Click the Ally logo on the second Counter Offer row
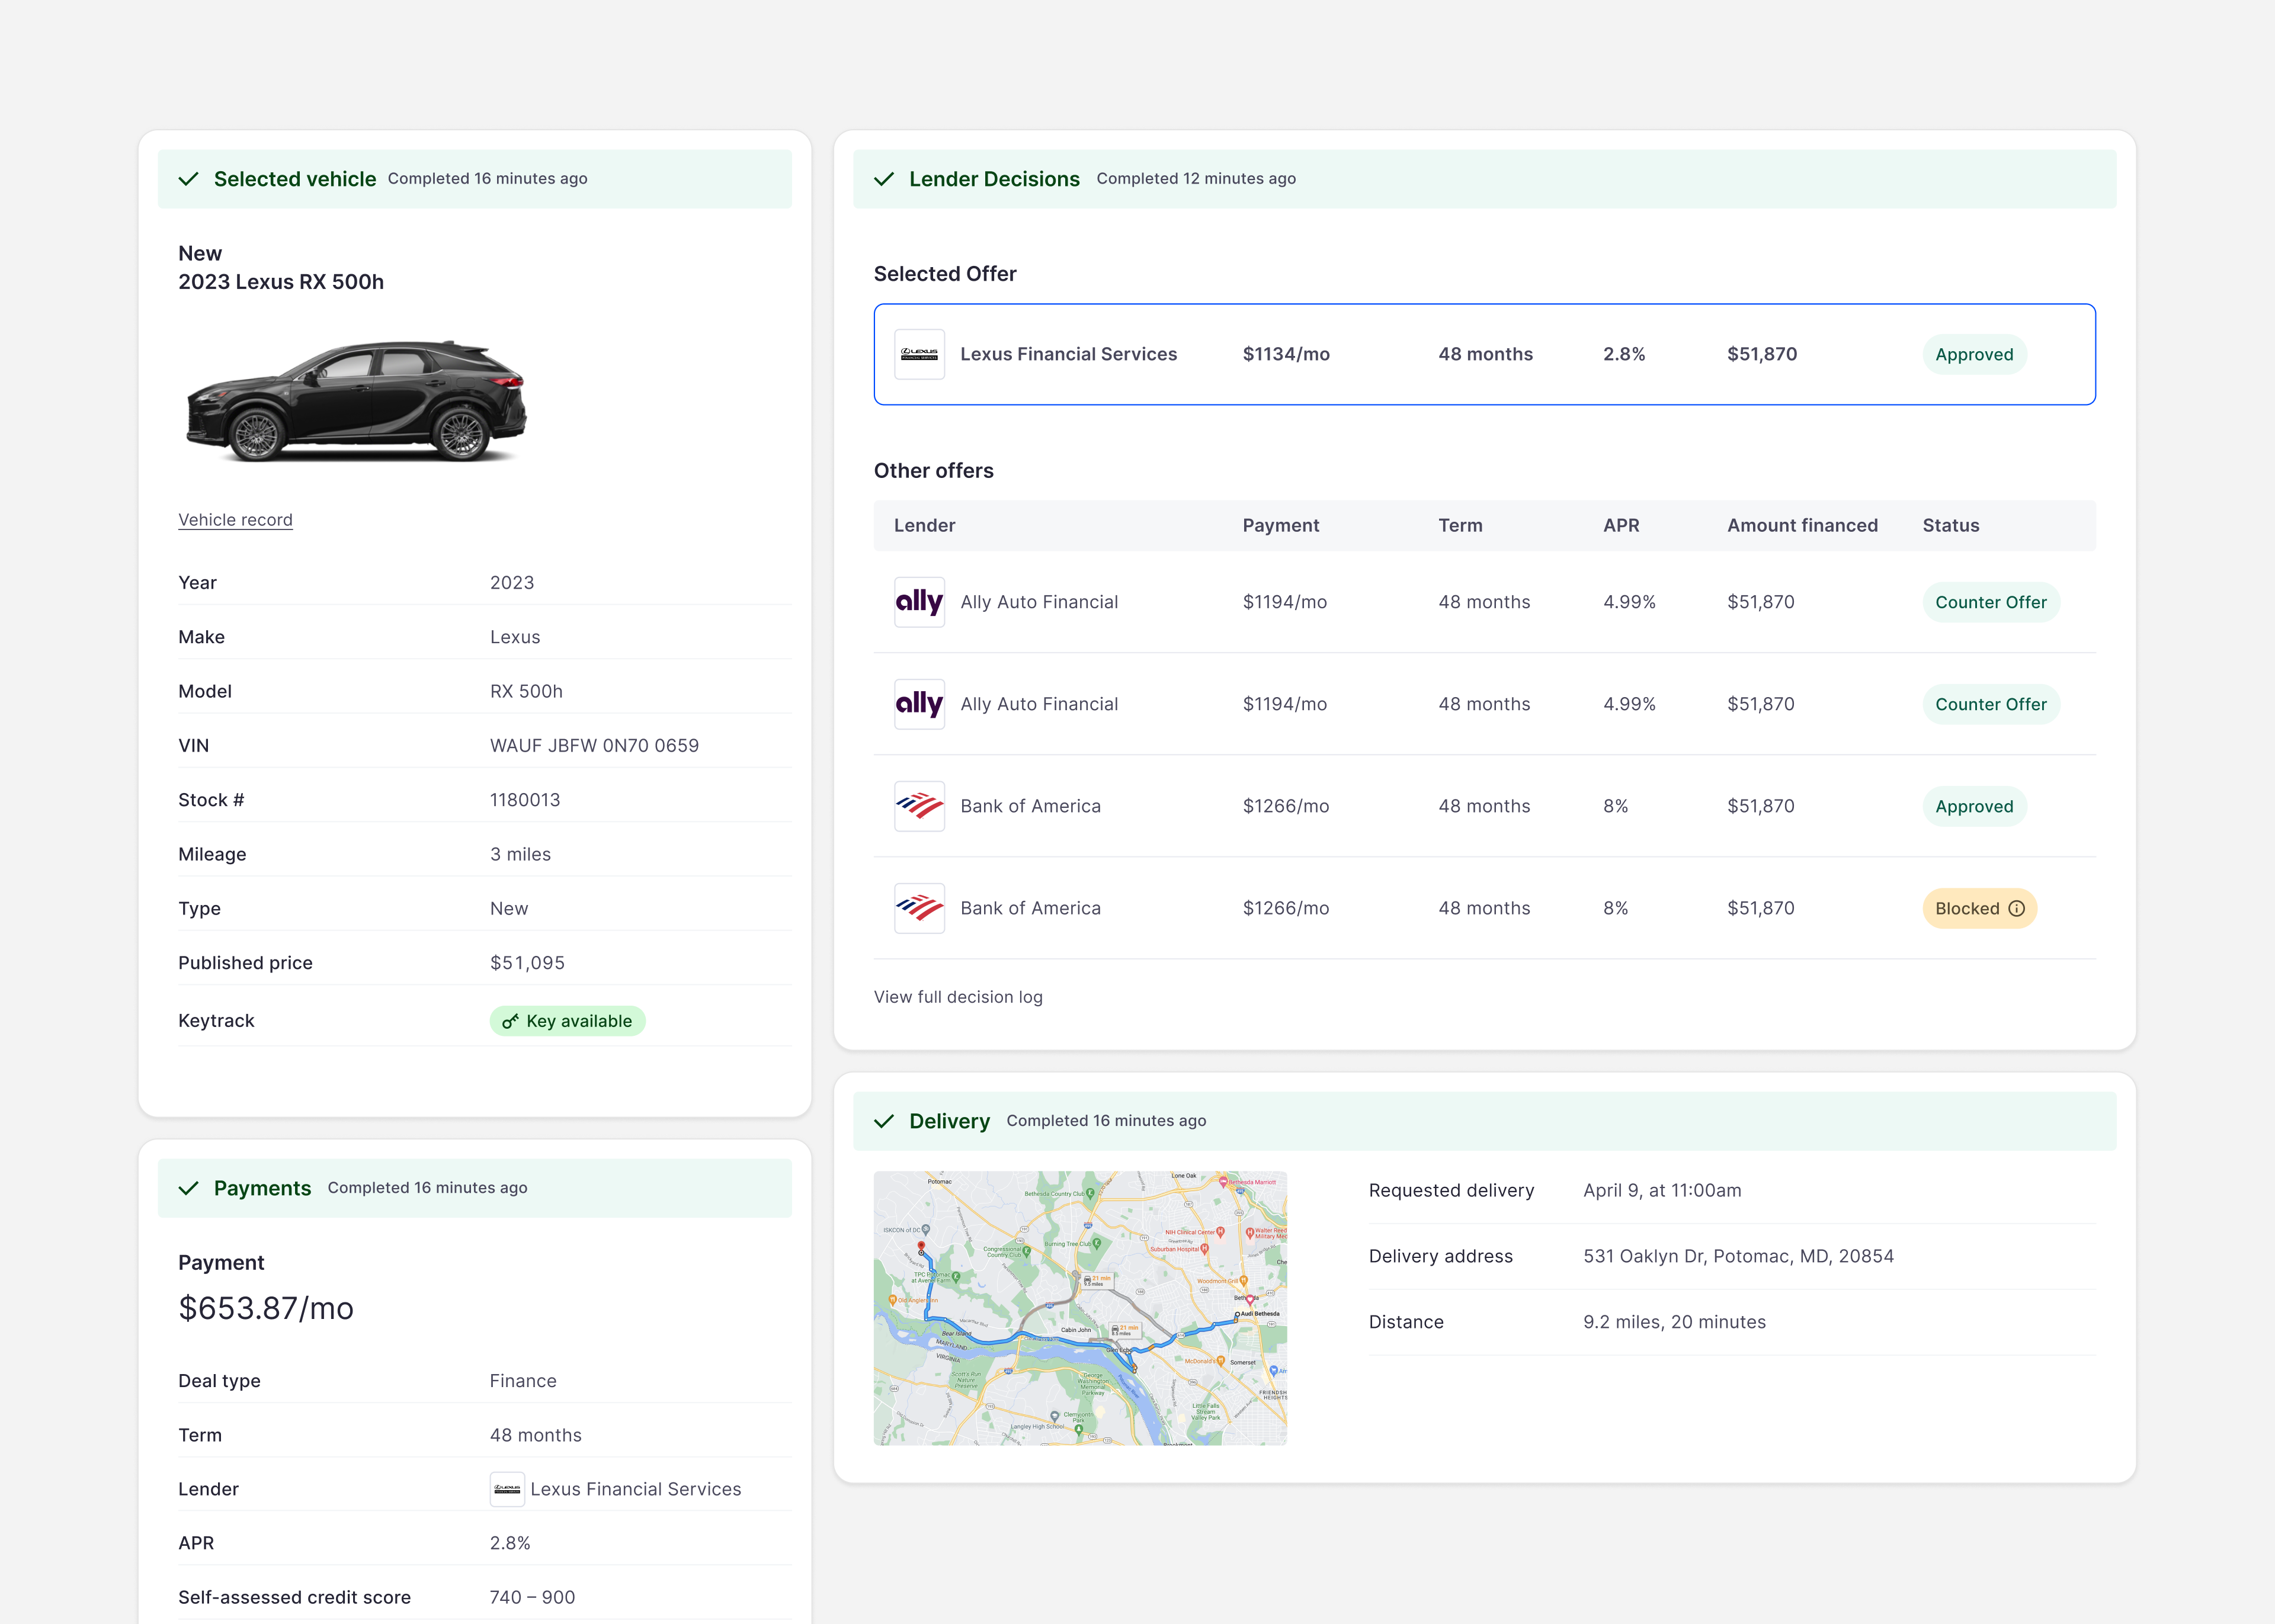This screenshot has width=2275, height=1624. [x=919, y=703]
